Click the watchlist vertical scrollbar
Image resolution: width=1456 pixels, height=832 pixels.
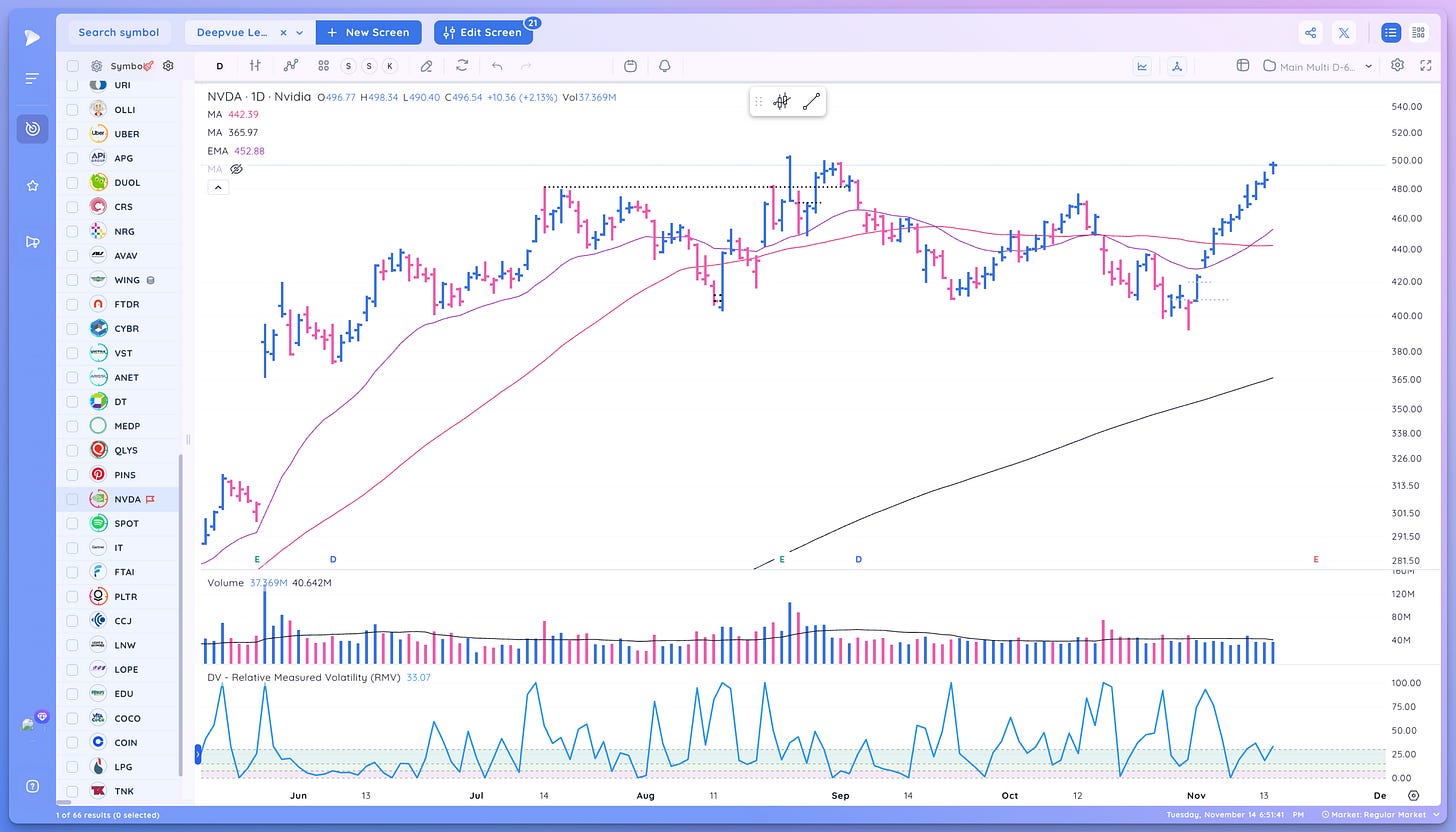click(x=181, y=615)
